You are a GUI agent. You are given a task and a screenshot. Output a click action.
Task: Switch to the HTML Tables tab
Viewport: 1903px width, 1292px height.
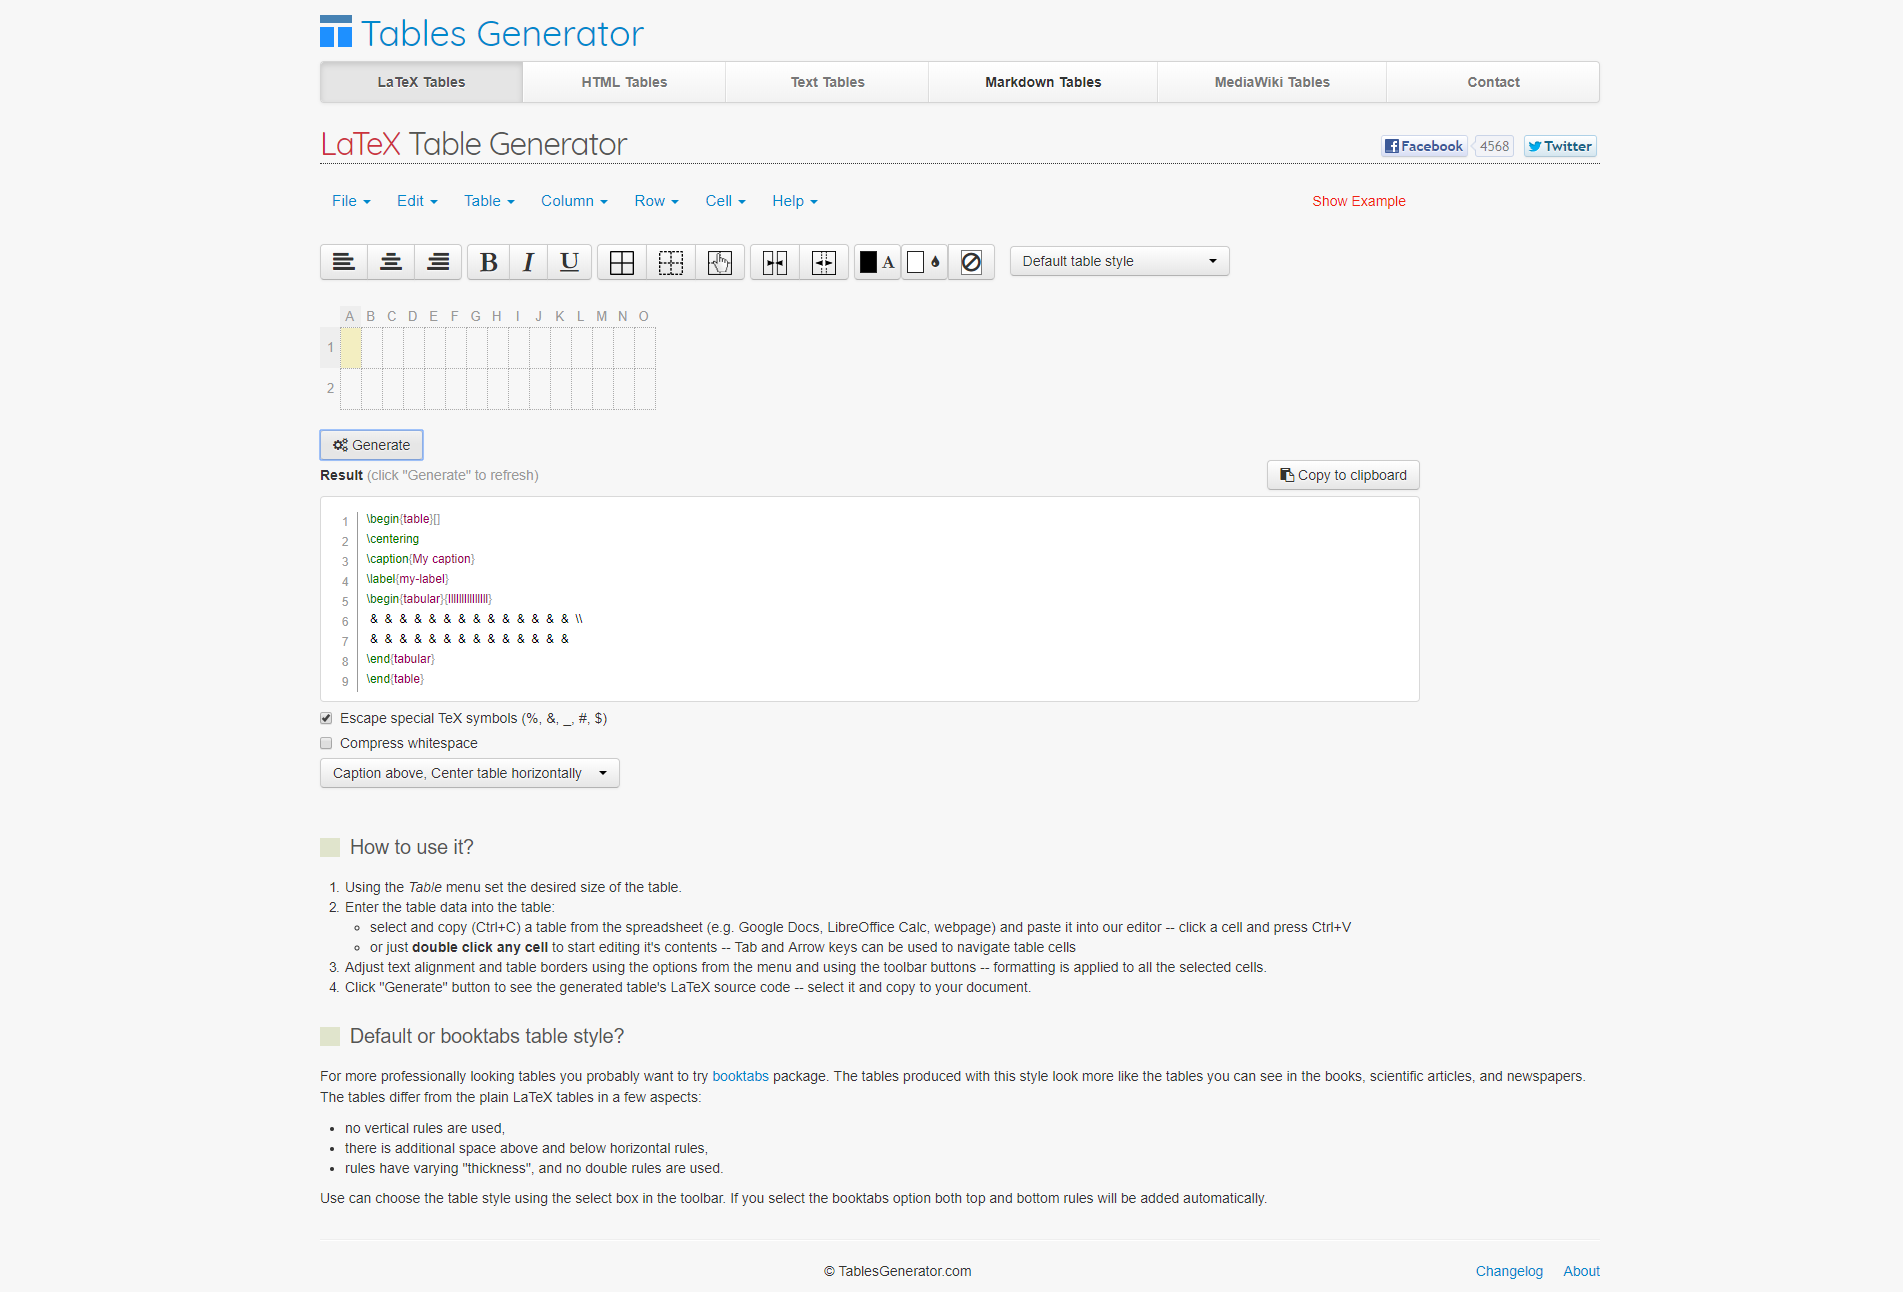(x=624, y=82)
